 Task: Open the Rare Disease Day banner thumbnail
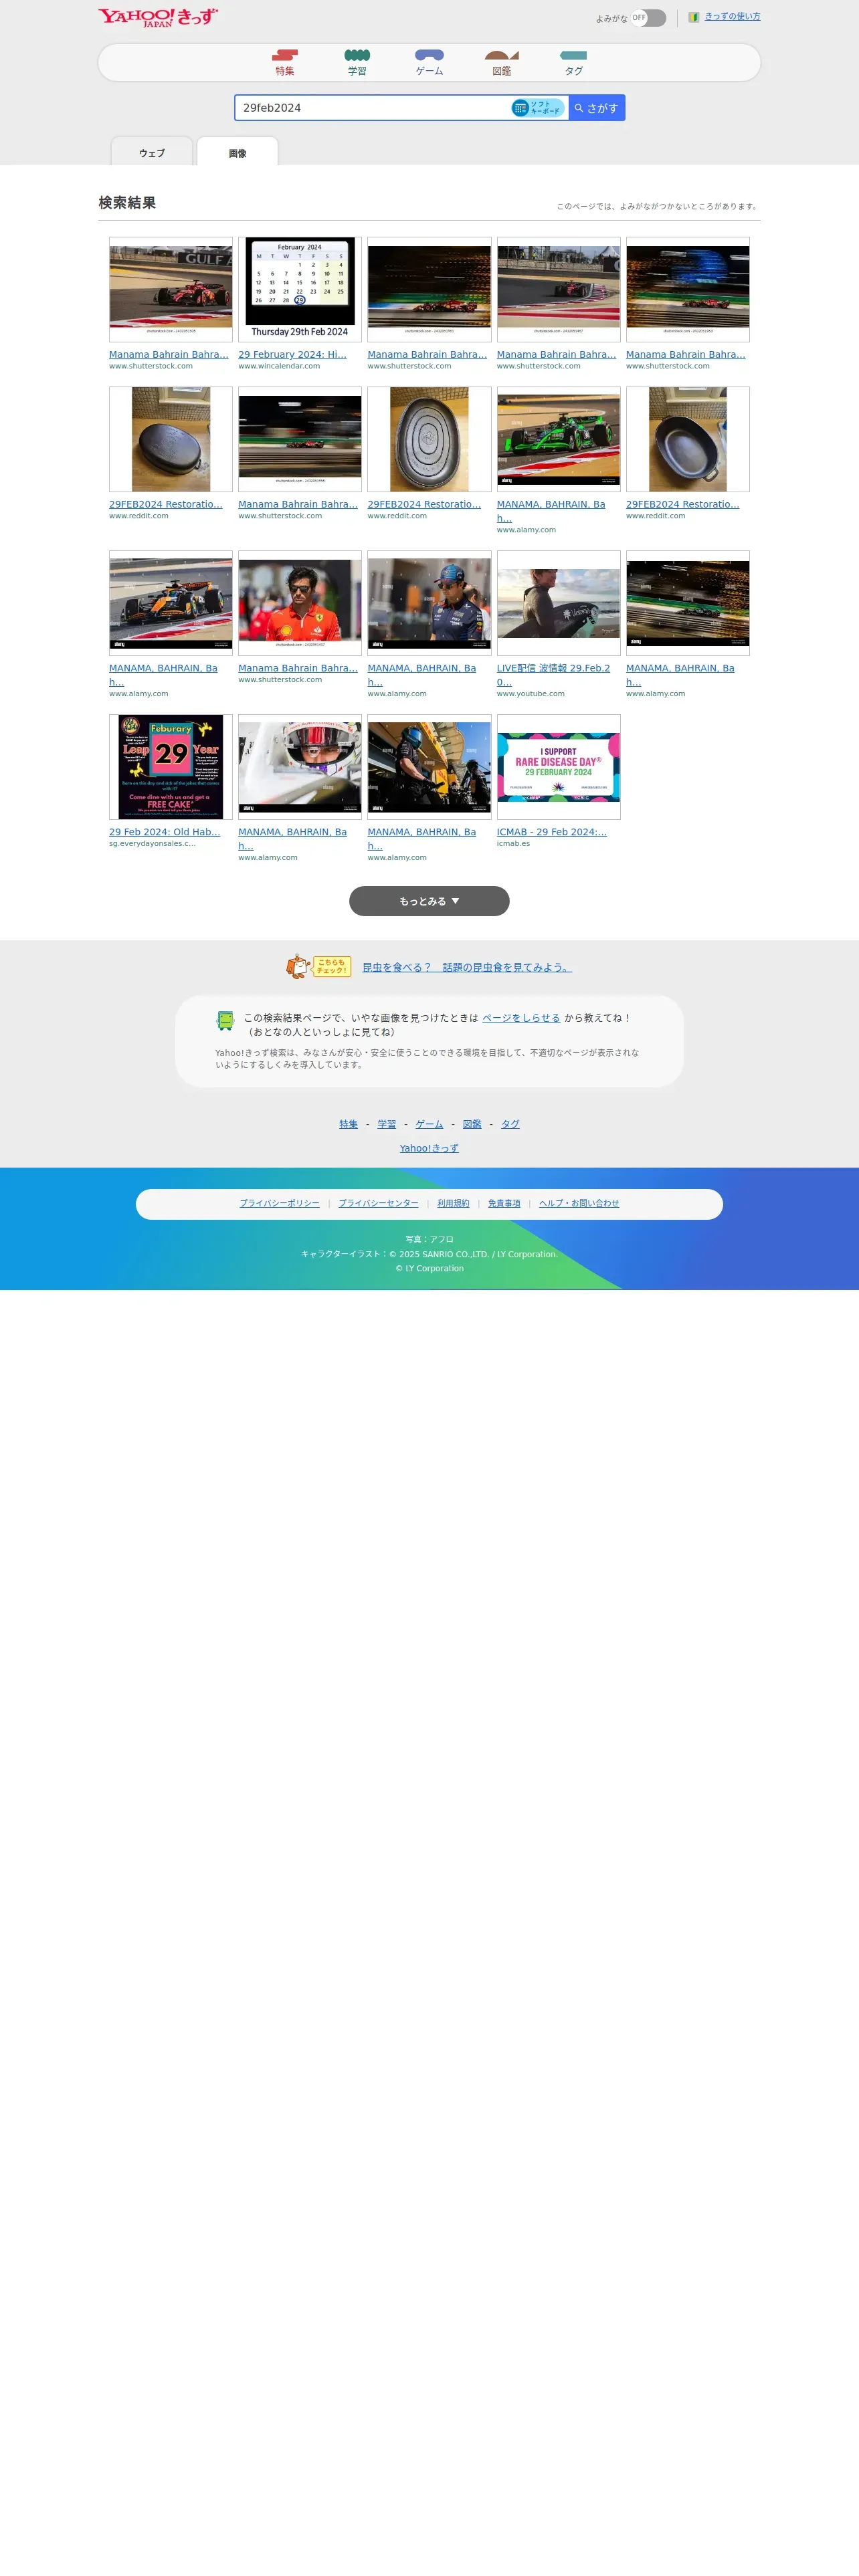pyautogui.click(x=558, y=767)
